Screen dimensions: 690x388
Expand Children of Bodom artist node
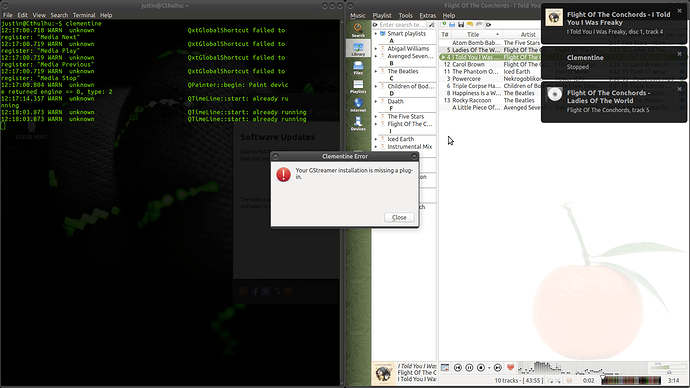(x=376, y=86)
